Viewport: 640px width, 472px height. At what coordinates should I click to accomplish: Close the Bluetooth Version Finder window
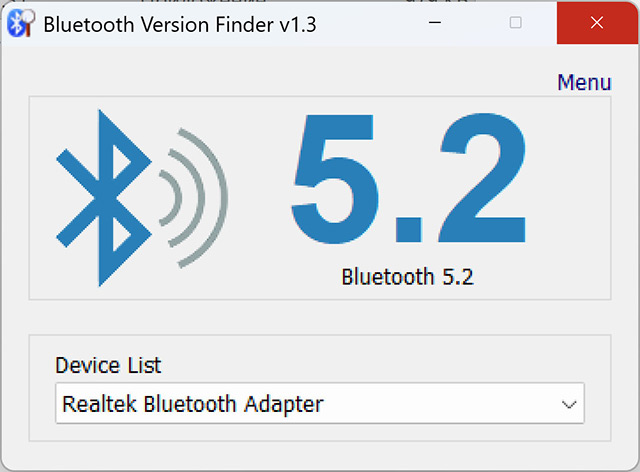coord(597,22)
